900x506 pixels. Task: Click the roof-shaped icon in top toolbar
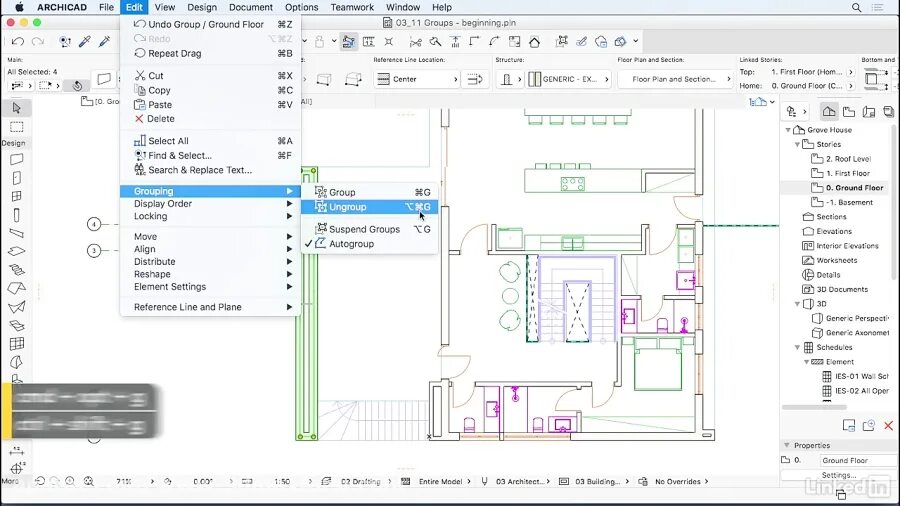534,41
